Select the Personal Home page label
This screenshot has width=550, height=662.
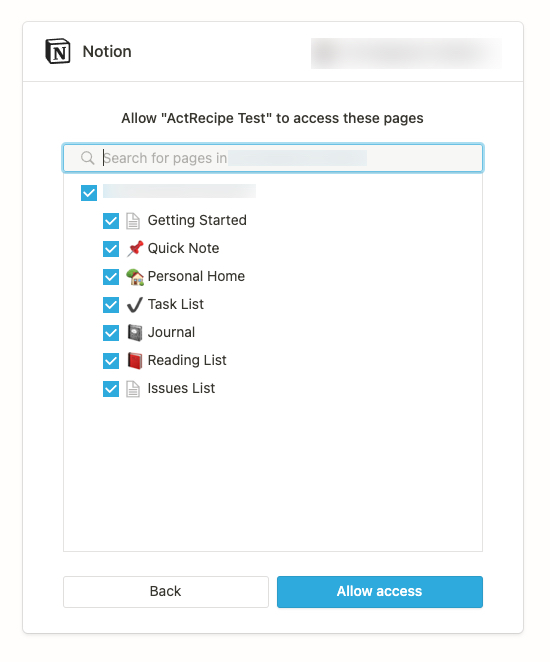[x=196, y=276]
